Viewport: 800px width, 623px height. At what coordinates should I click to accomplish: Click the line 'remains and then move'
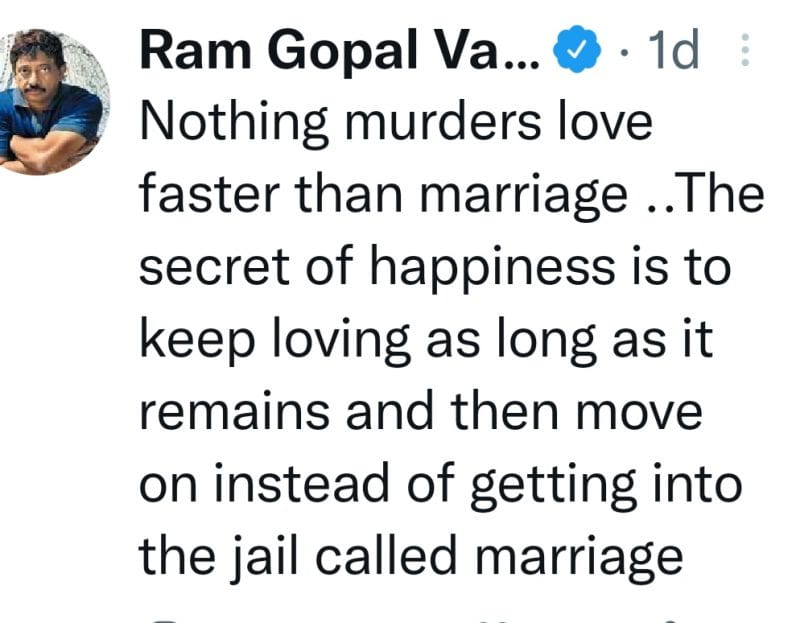pos(421,411)
